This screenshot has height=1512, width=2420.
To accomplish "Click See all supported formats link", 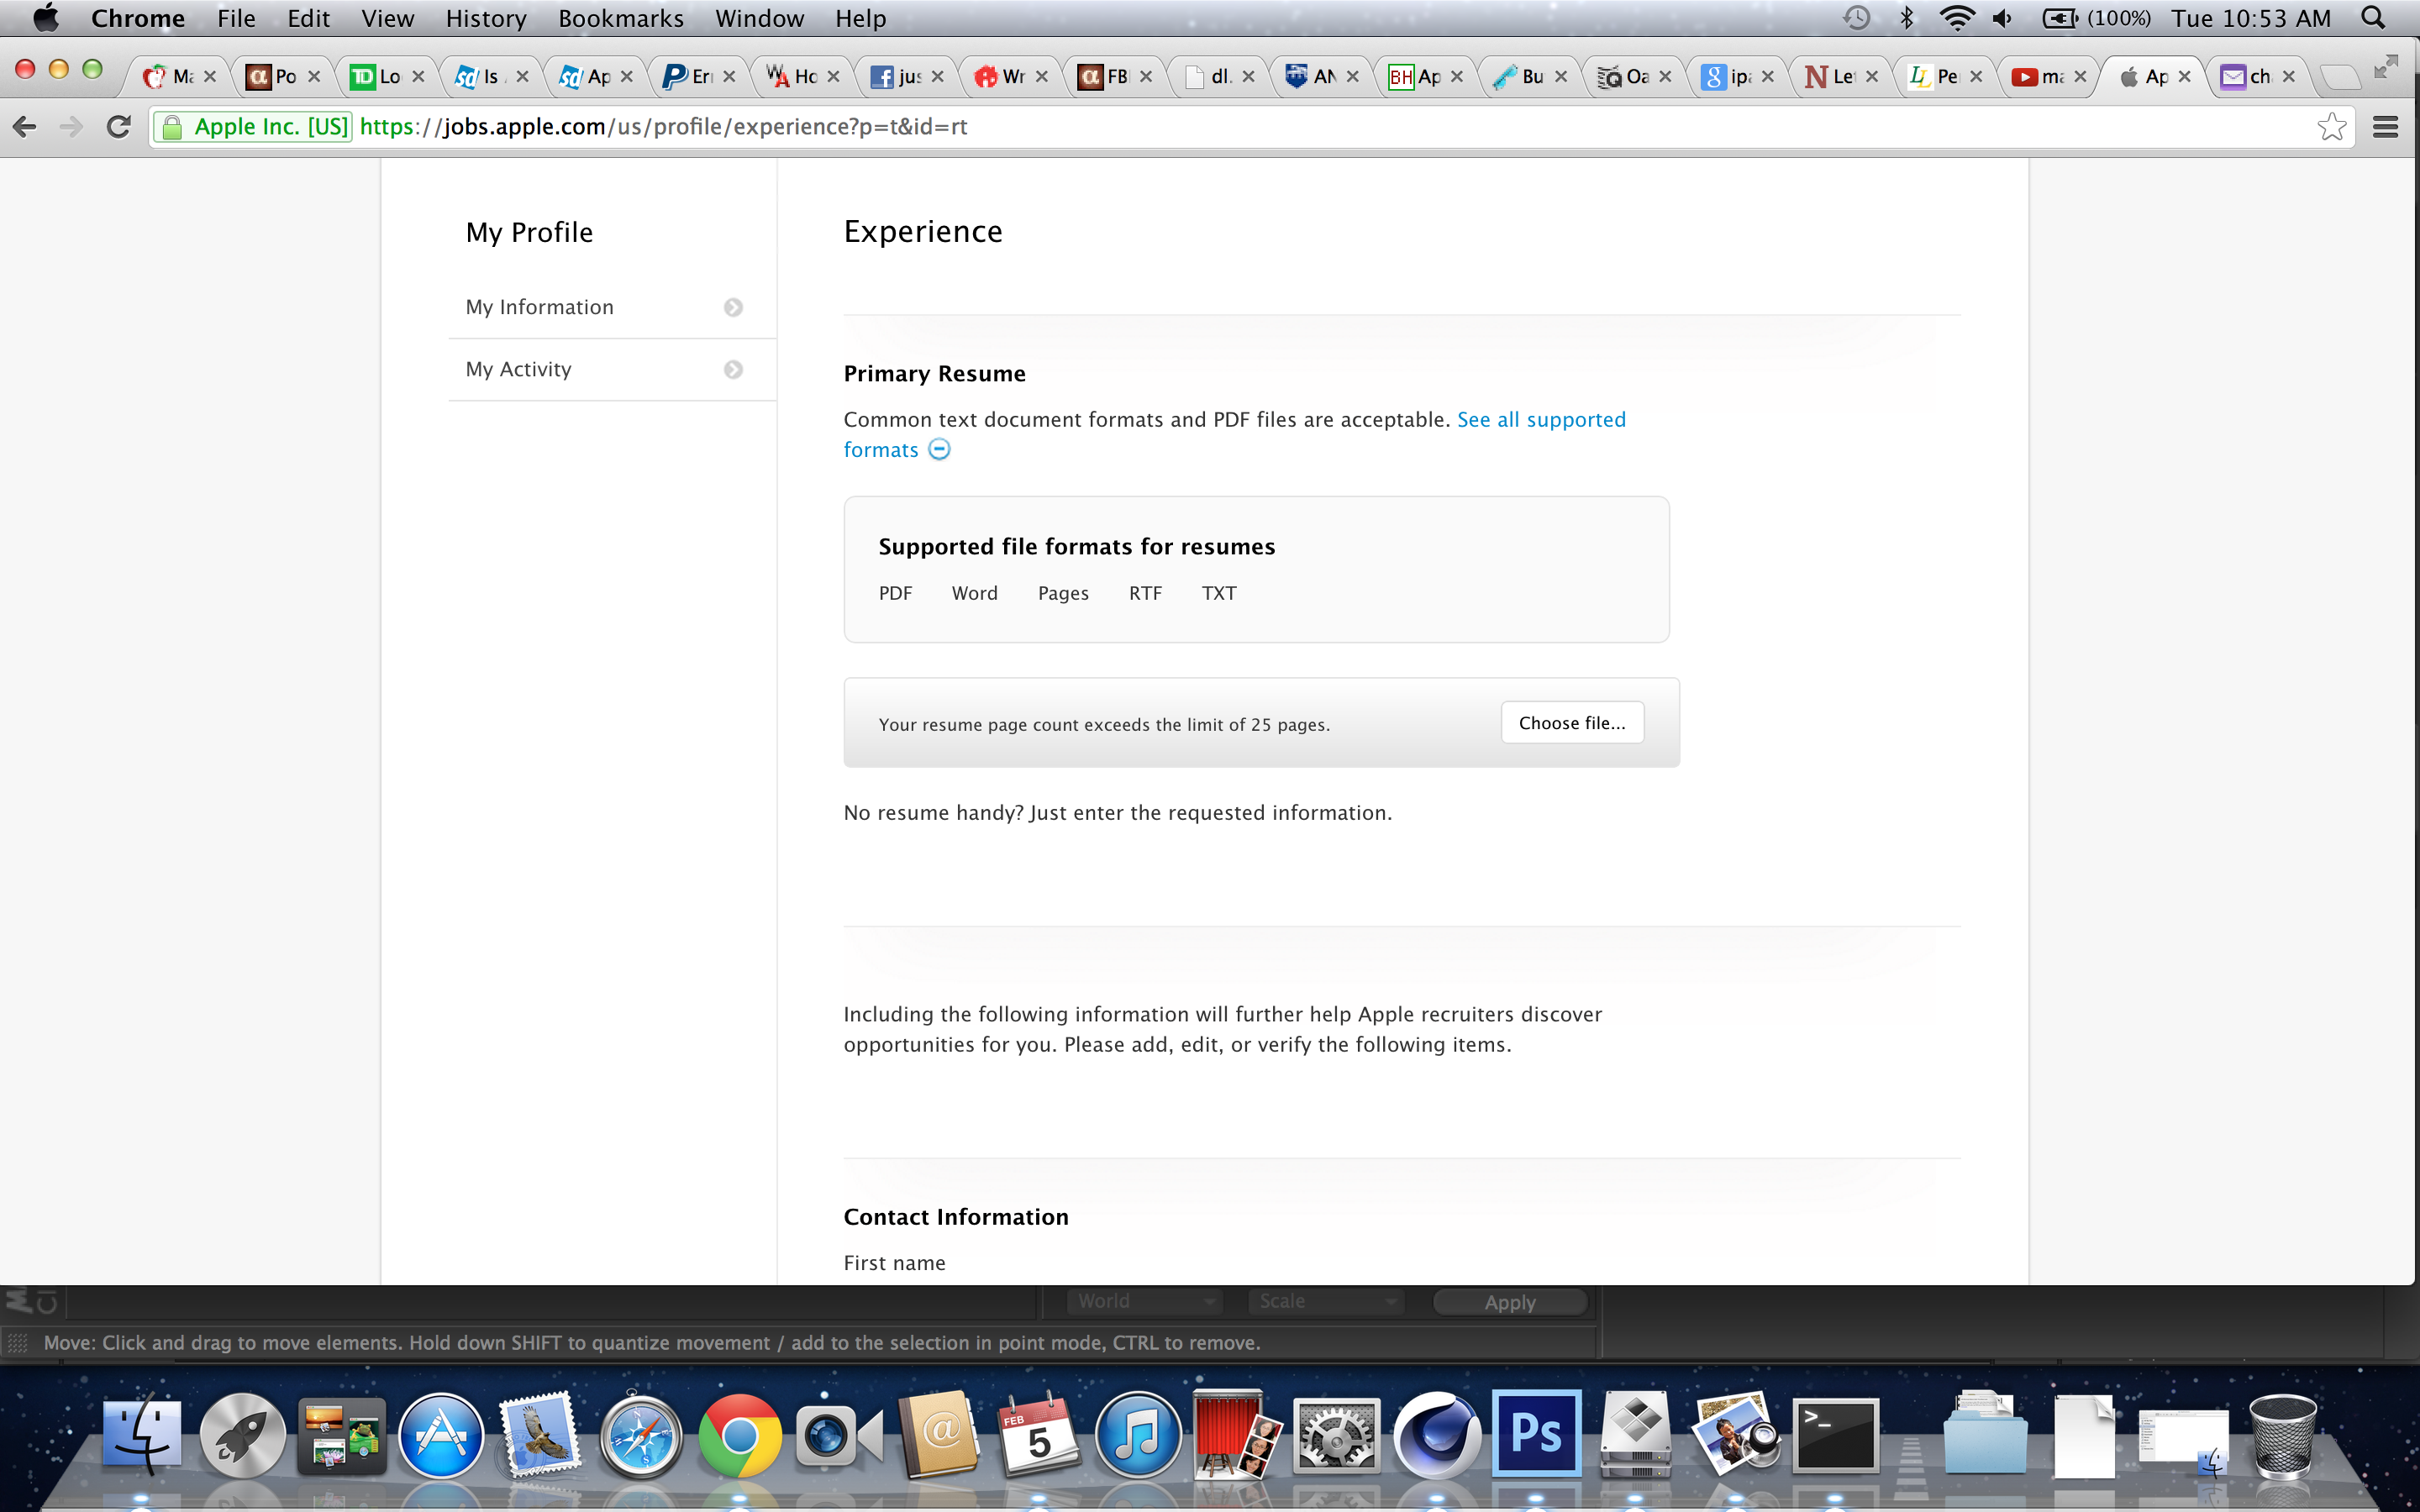I will tap(1234, 435).
